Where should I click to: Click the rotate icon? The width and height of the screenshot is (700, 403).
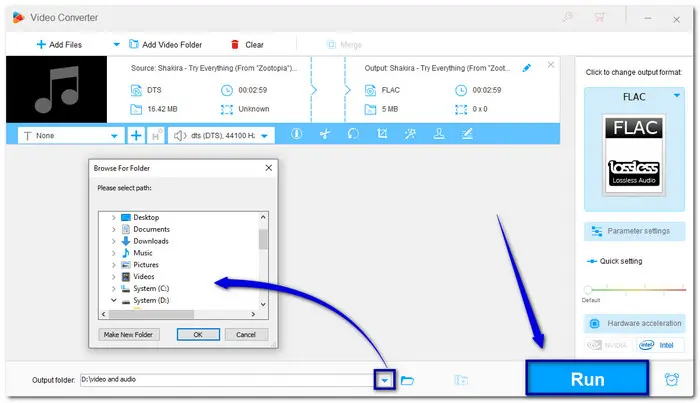pyautogui.click(x=353, y=134)
